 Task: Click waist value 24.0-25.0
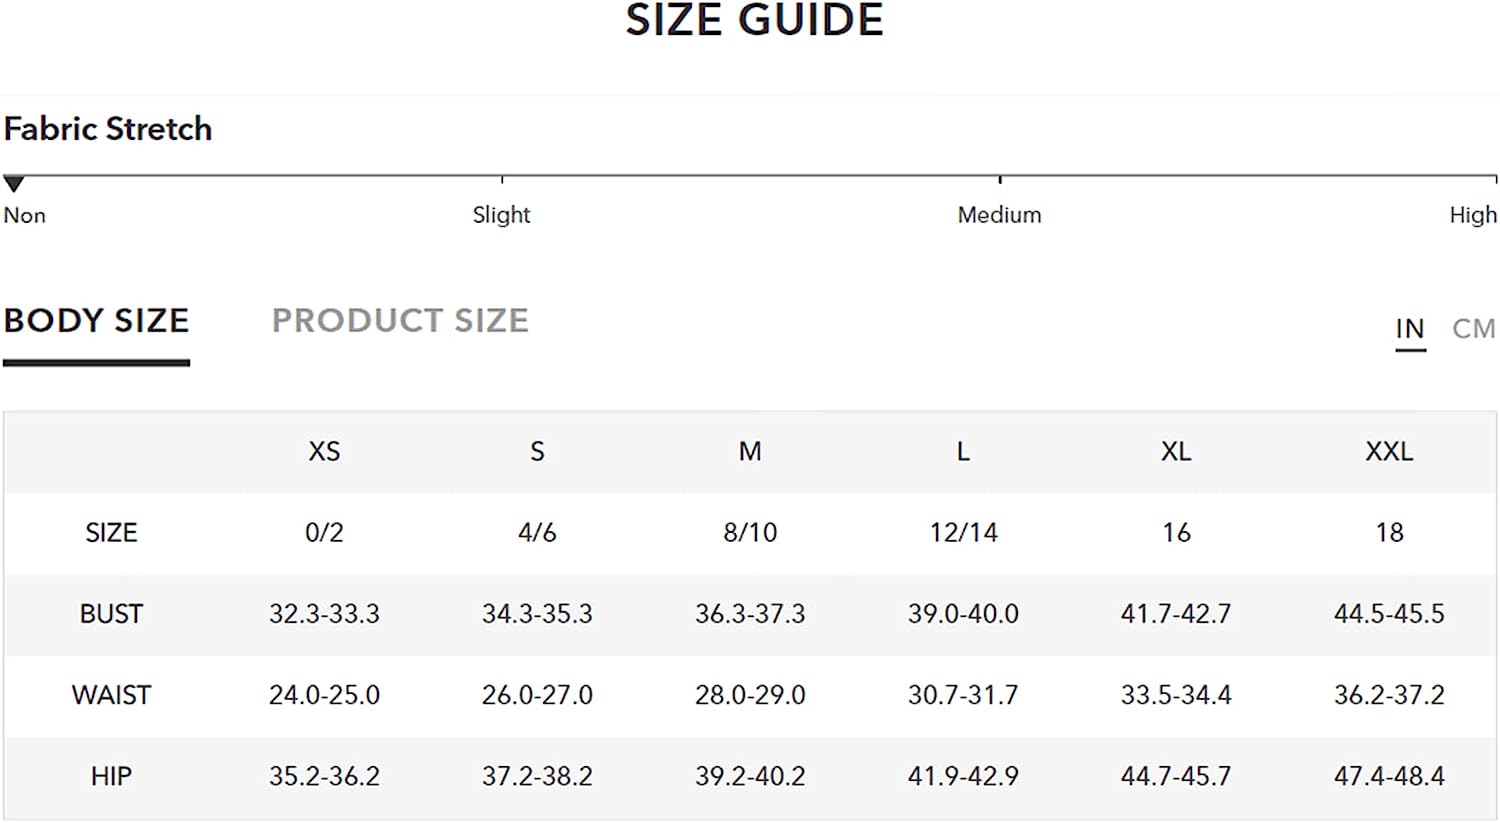pos(324,695)
